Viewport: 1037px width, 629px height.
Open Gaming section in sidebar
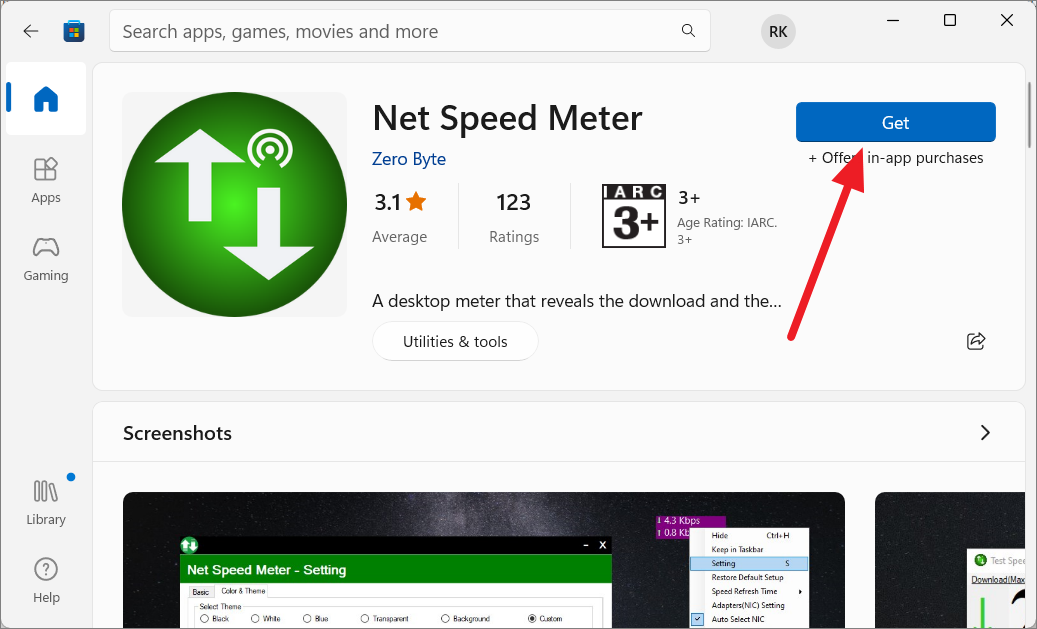[46, 259]
